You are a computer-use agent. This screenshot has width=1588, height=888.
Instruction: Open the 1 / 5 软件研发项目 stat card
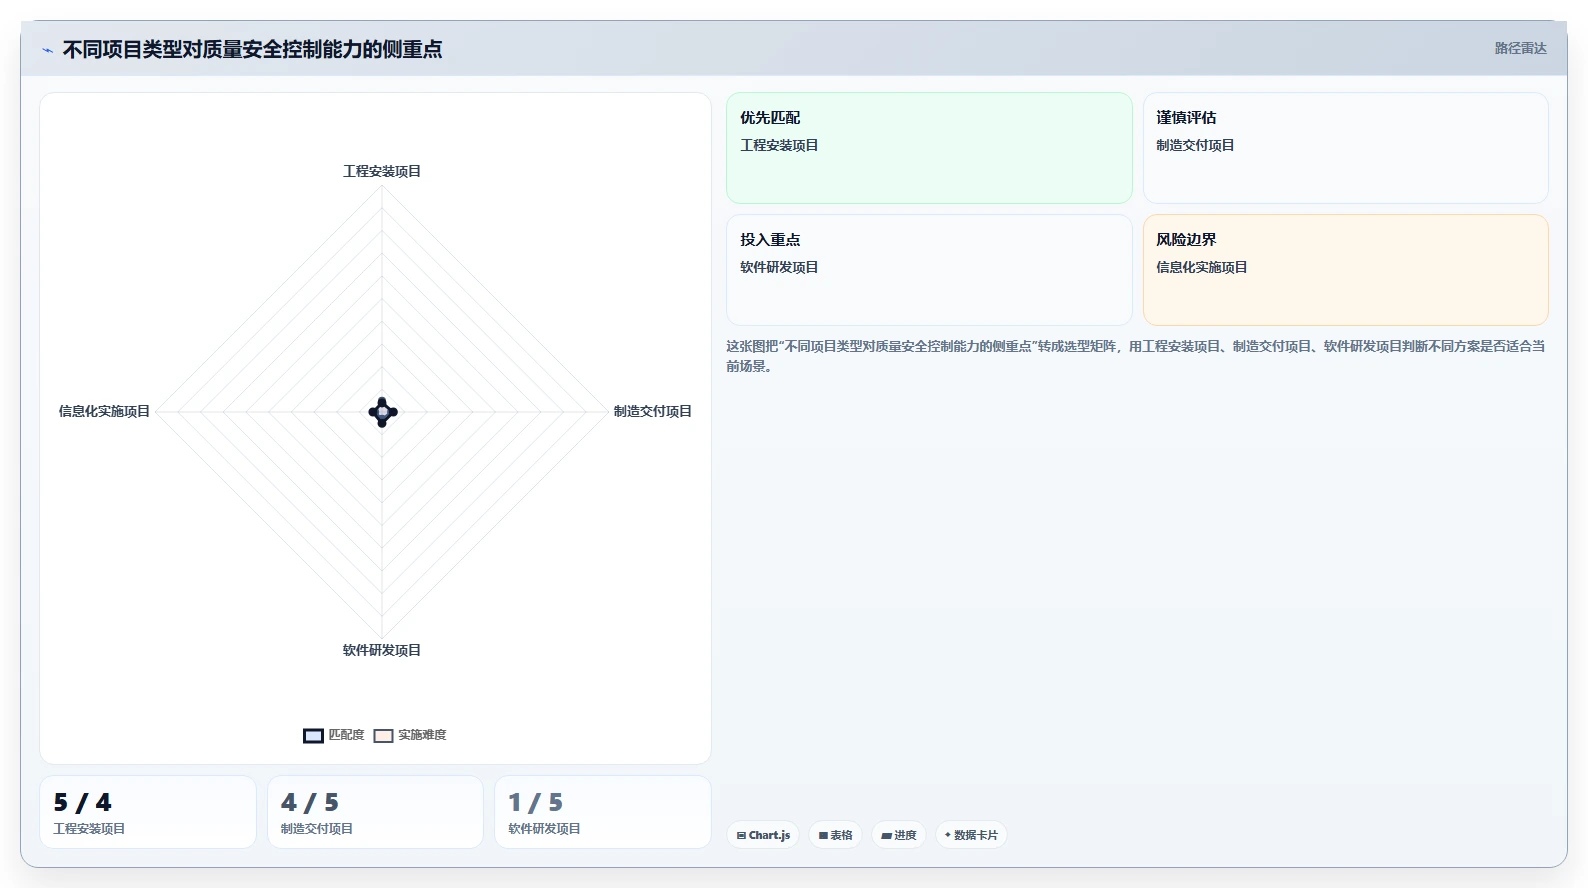tap(603, 812)
